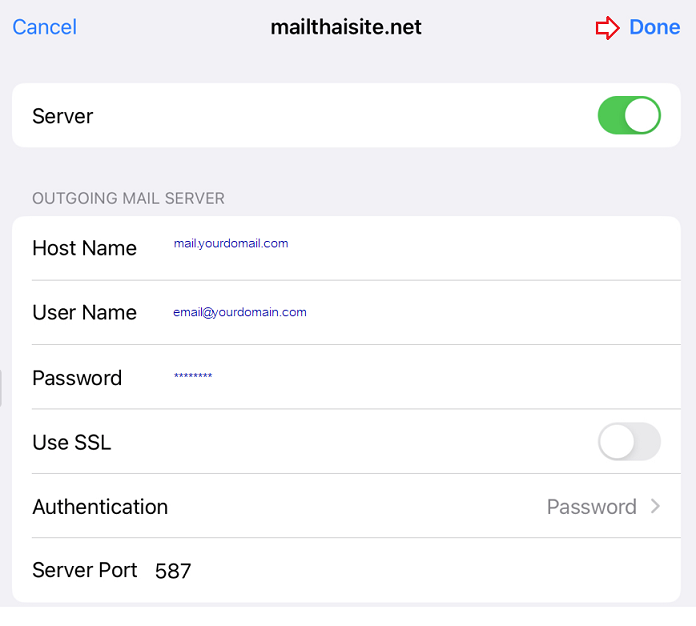This screenshot has height=626, width=696.
Task: Select the mailthaisite.net title text
Action: click(x=346, y=27)
